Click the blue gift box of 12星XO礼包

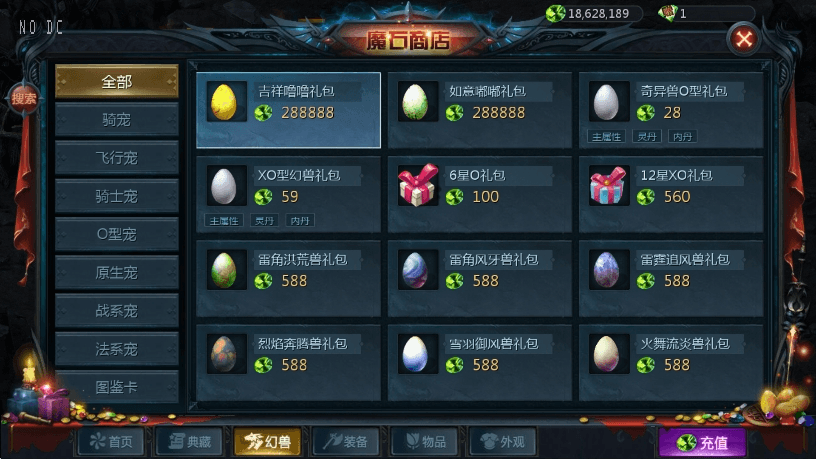pos(607,186)
